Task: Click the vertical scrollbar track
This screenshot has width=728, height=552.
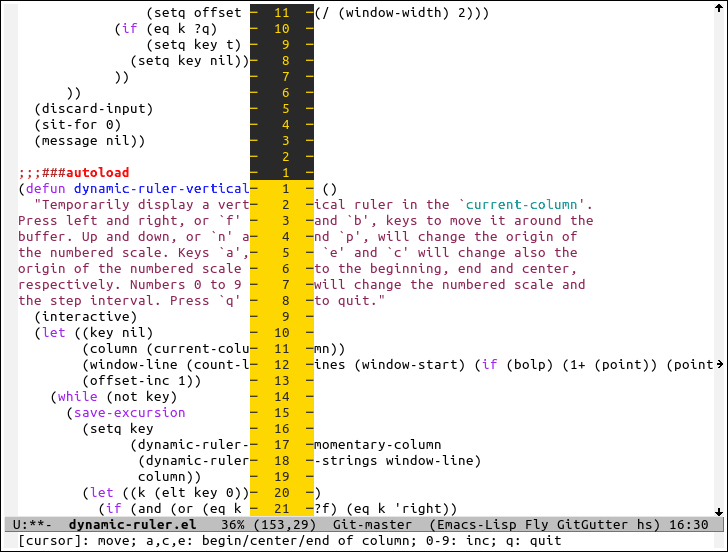Action: (719, 260)
